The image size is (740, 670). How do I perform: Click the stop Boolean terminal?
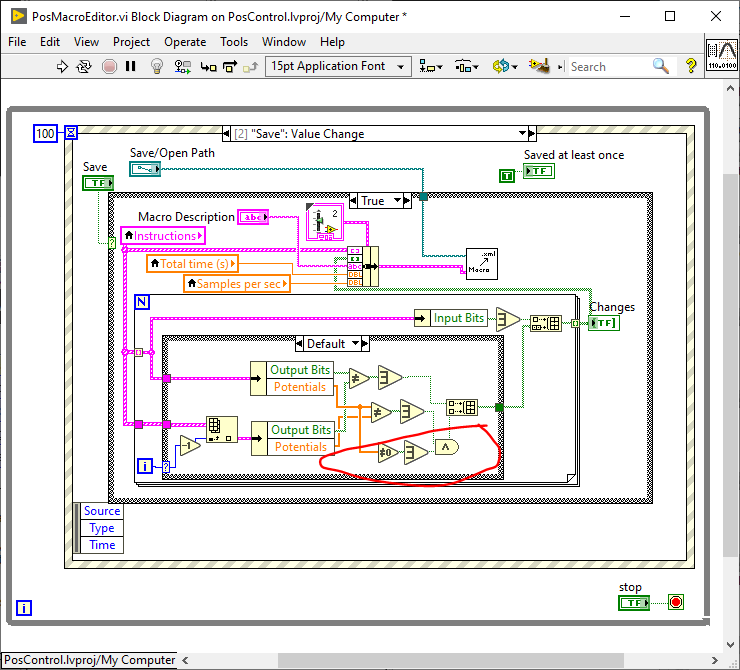(x=632, y=603)
